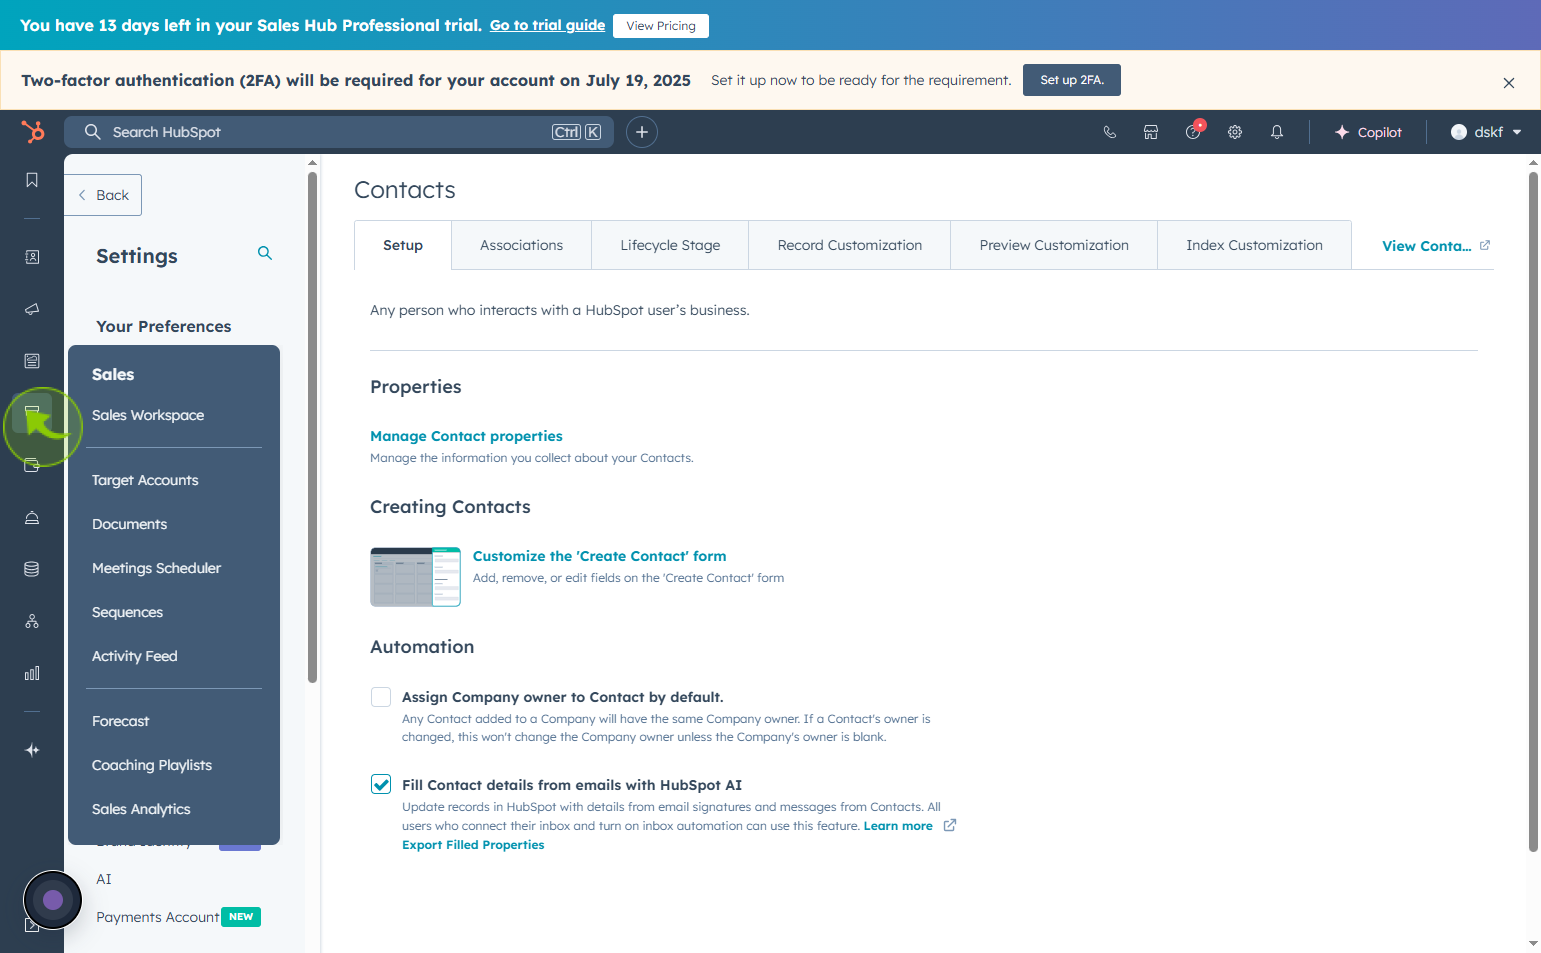
Task: Click the Set up 2FA button
Action: [x=1072, y=80]
